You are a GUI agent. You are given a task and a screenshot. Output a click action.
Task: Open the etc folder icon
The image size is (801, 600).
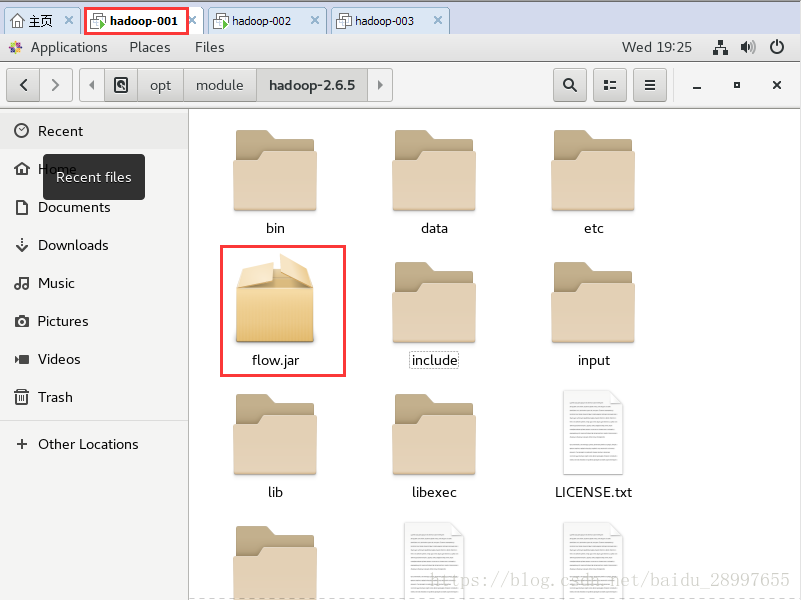coord(593,171)
